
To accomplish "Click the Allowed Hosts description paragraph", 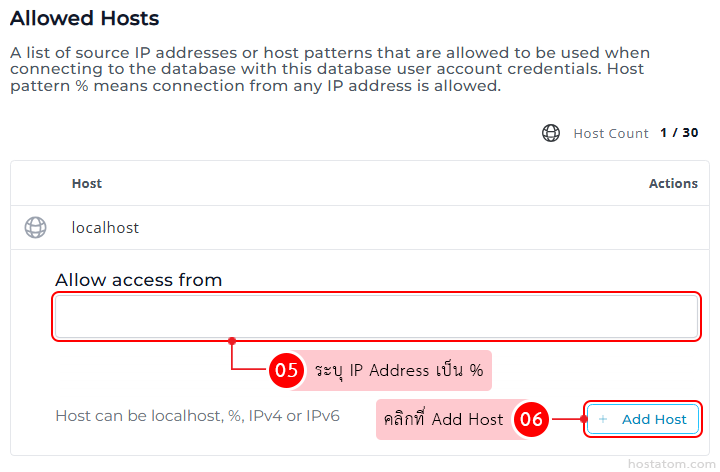I will click(330, 69).
